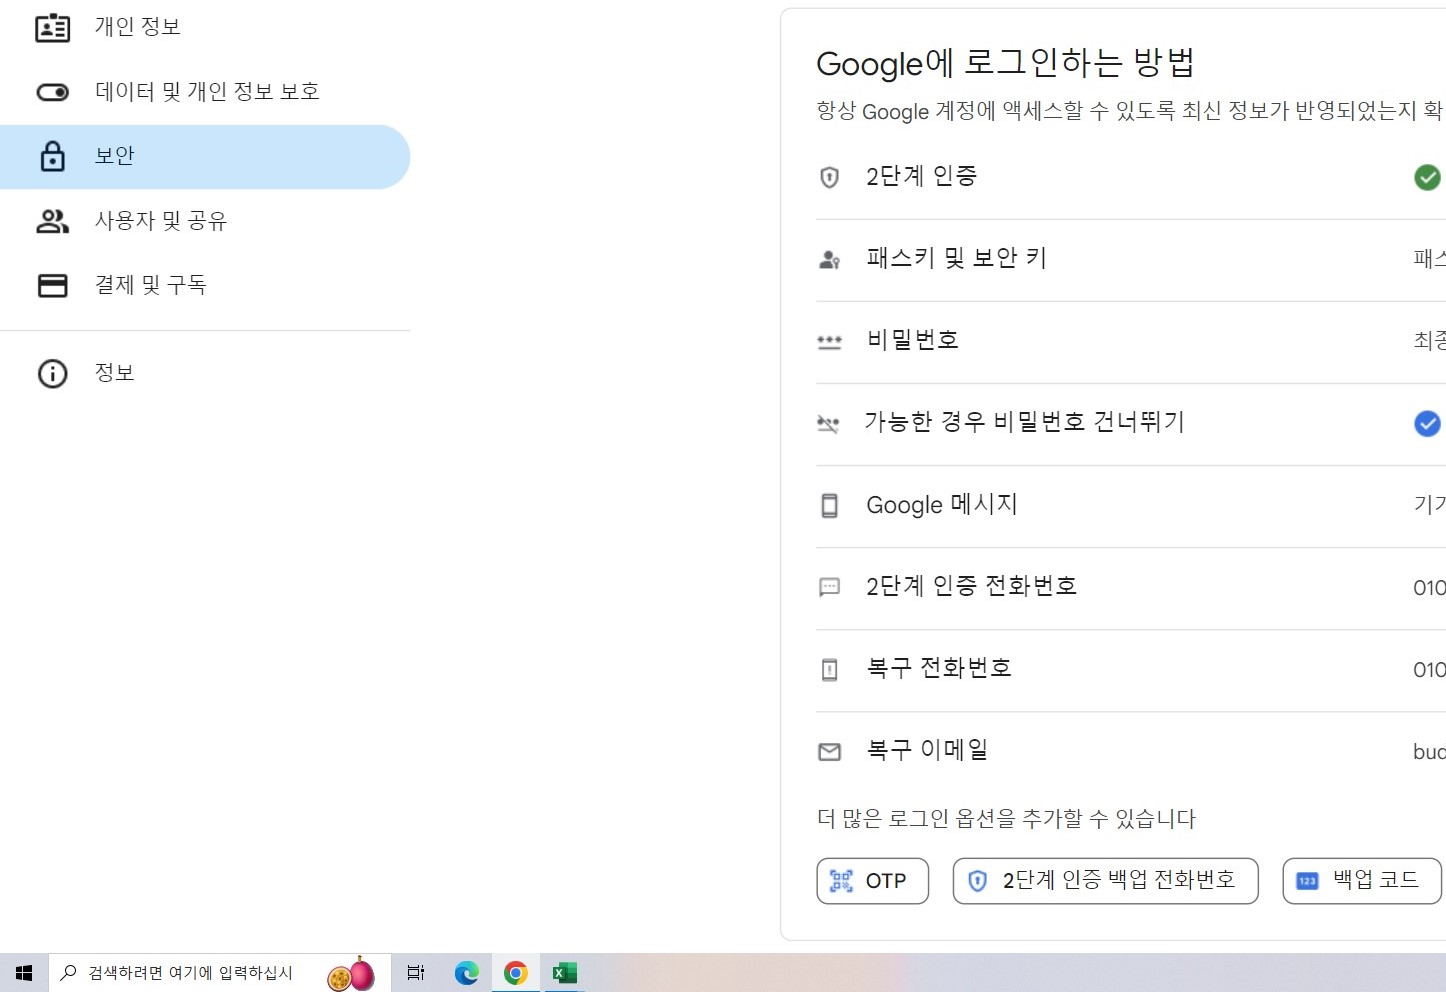
Task: Click the payments and subscriptions card icon
Action: tap(52, 286)
